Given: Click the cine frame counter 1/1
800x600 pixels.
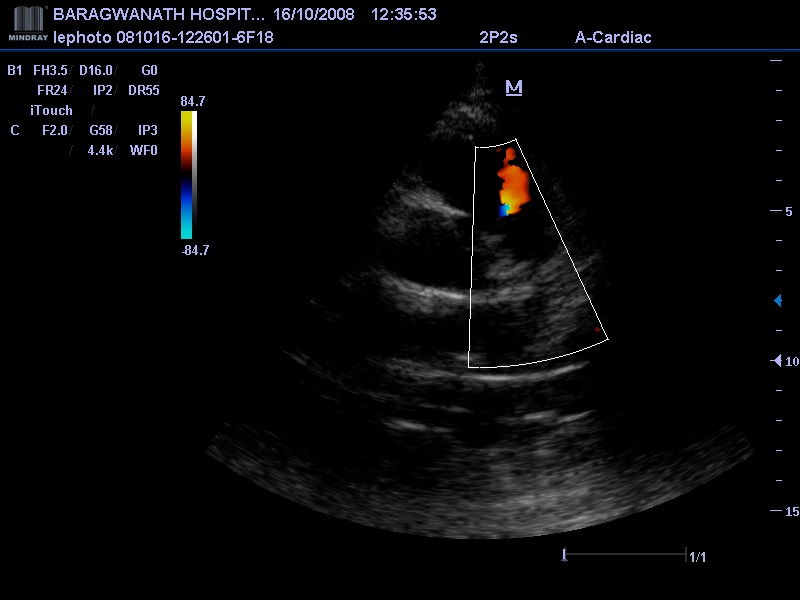Looking at the screenshot, I should [697, 557].
